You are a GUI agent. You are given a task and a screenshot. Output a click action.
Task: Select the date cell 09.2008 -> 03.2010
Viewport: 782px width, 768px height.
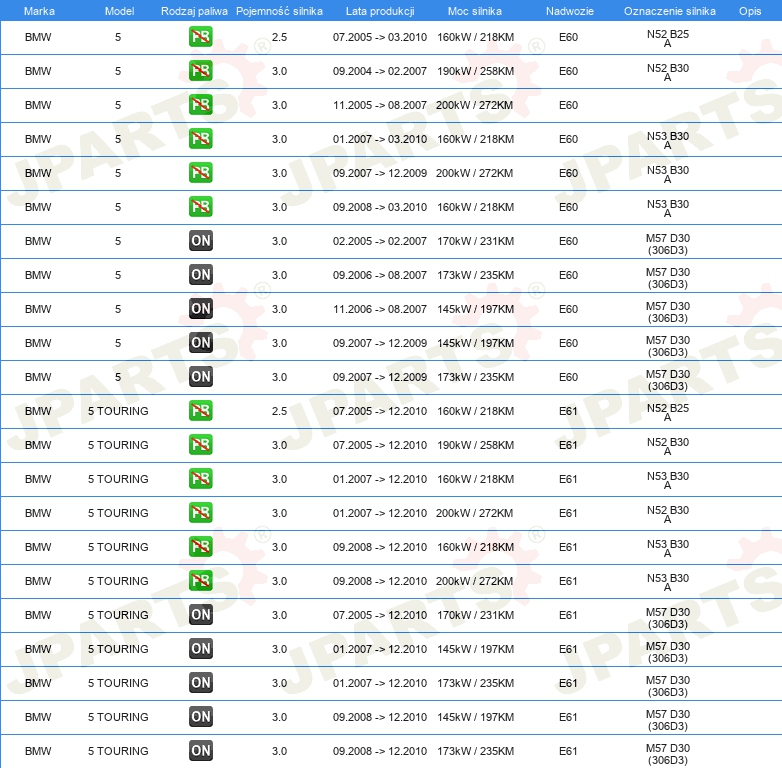(380, 207)
